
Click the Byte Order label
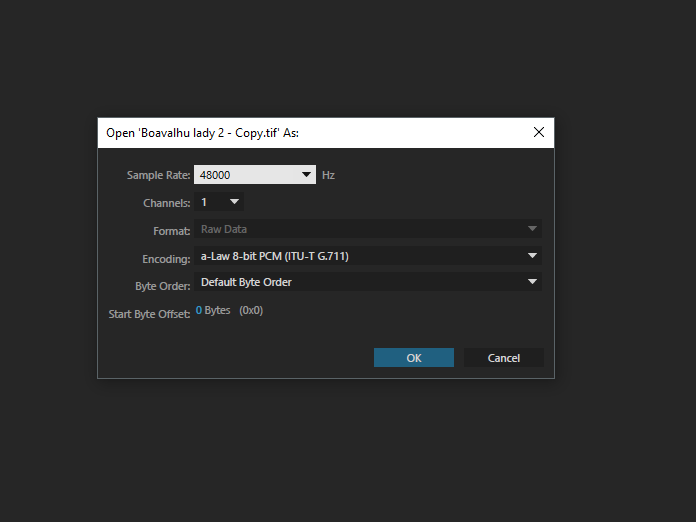click(162, 286)
